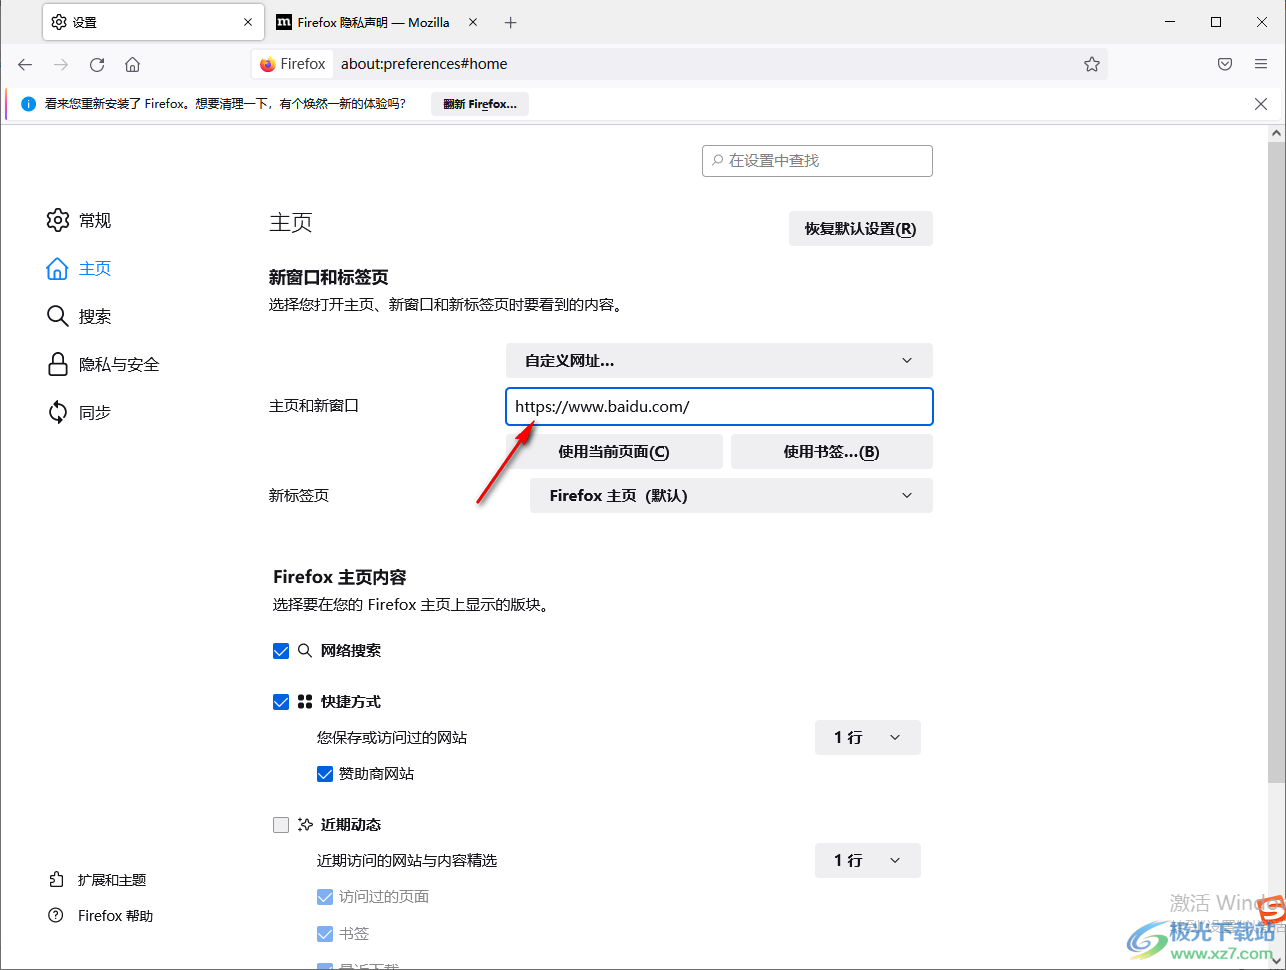Click the 在设置中查找 search box

[817, 161]
